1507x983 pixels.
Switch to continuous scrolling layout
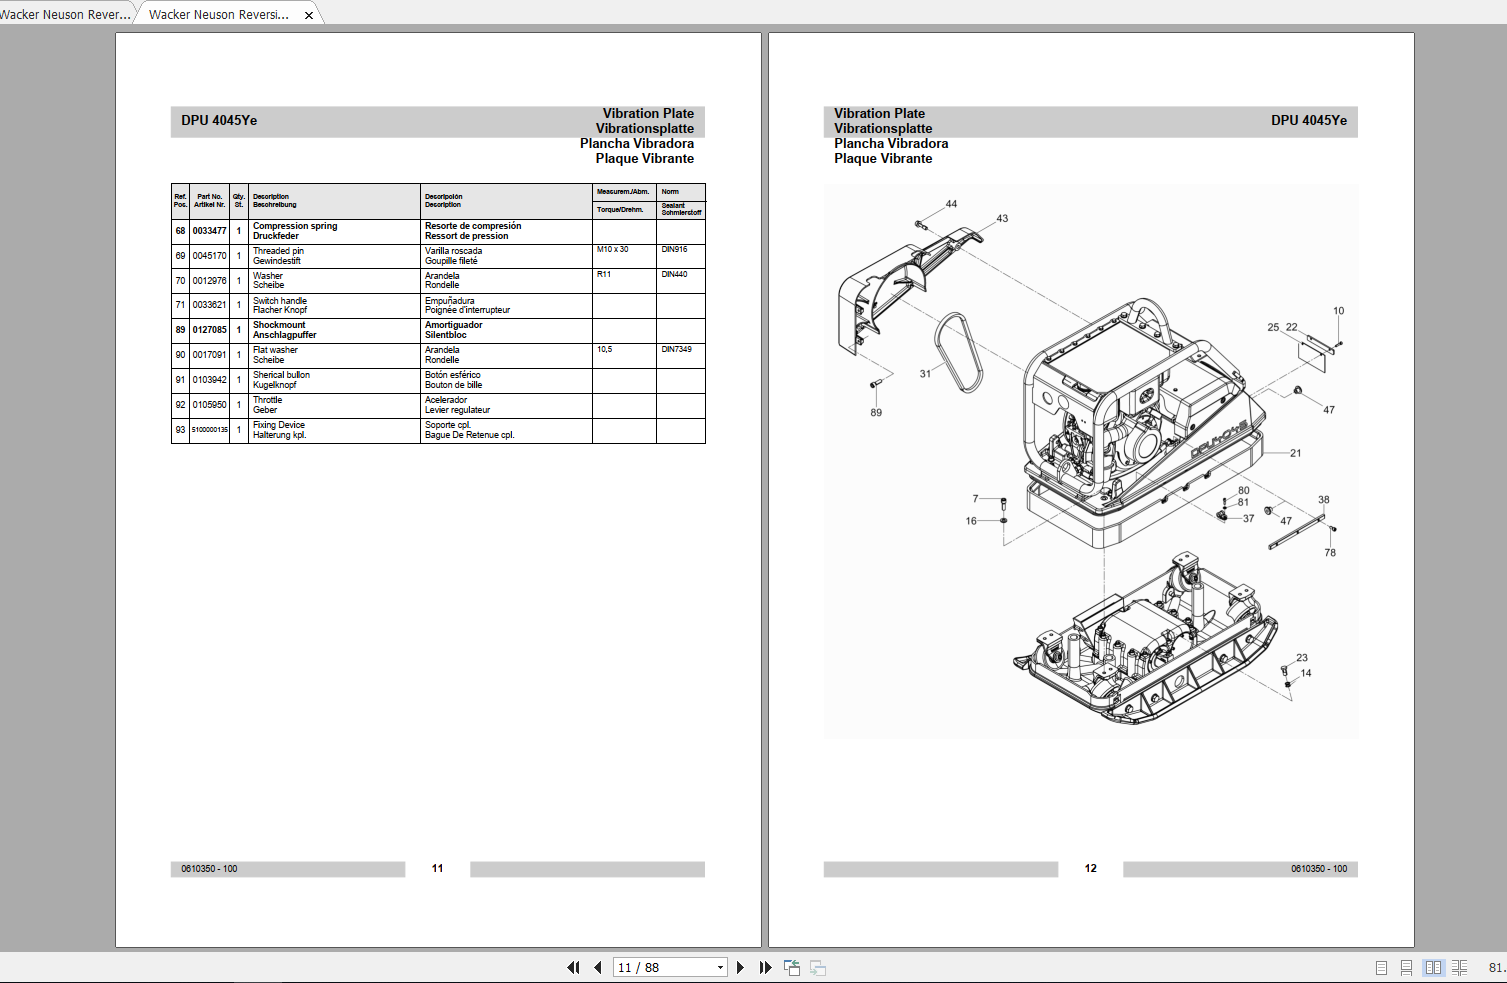(1407, 967)
